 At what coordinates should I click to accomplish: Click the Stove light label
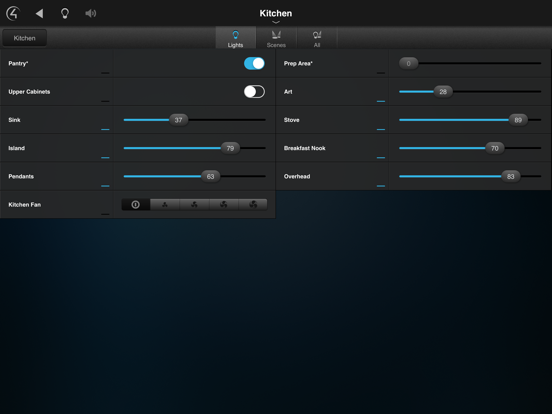[x=291, y=120]
